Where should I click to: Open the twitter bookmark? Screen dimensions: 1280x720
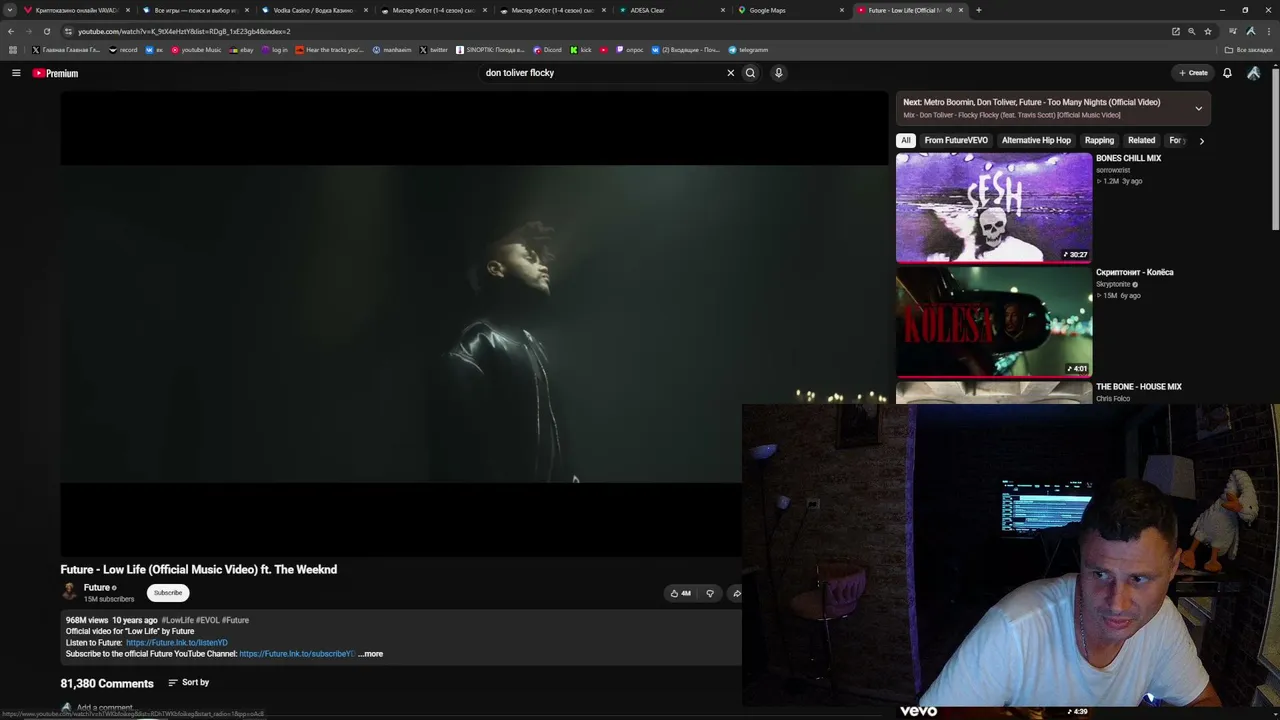[434, 50]
